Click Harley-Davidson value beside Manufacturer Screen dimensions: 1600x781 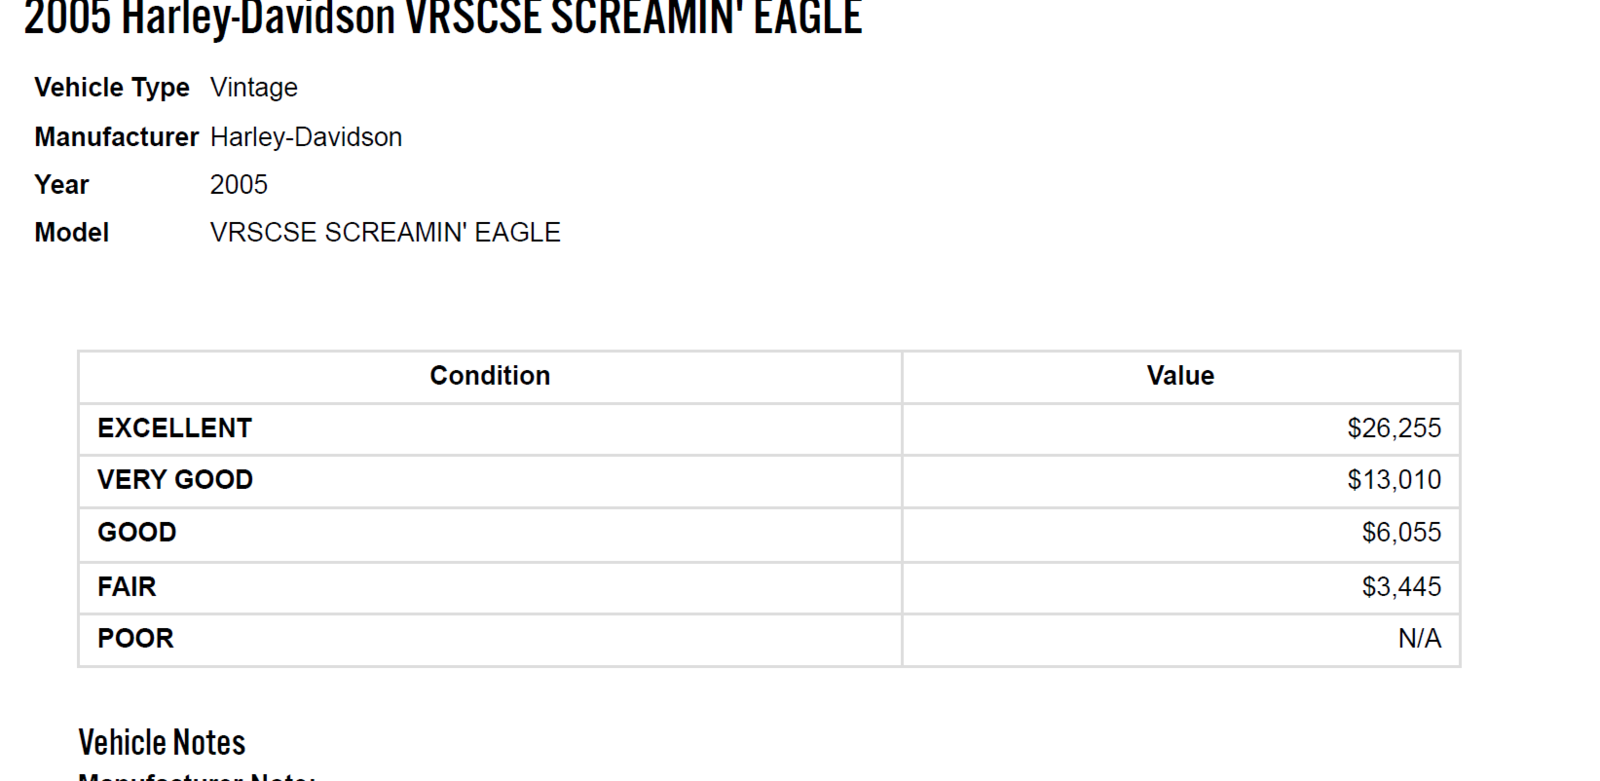pyautogui.click(x=306, y=137)
